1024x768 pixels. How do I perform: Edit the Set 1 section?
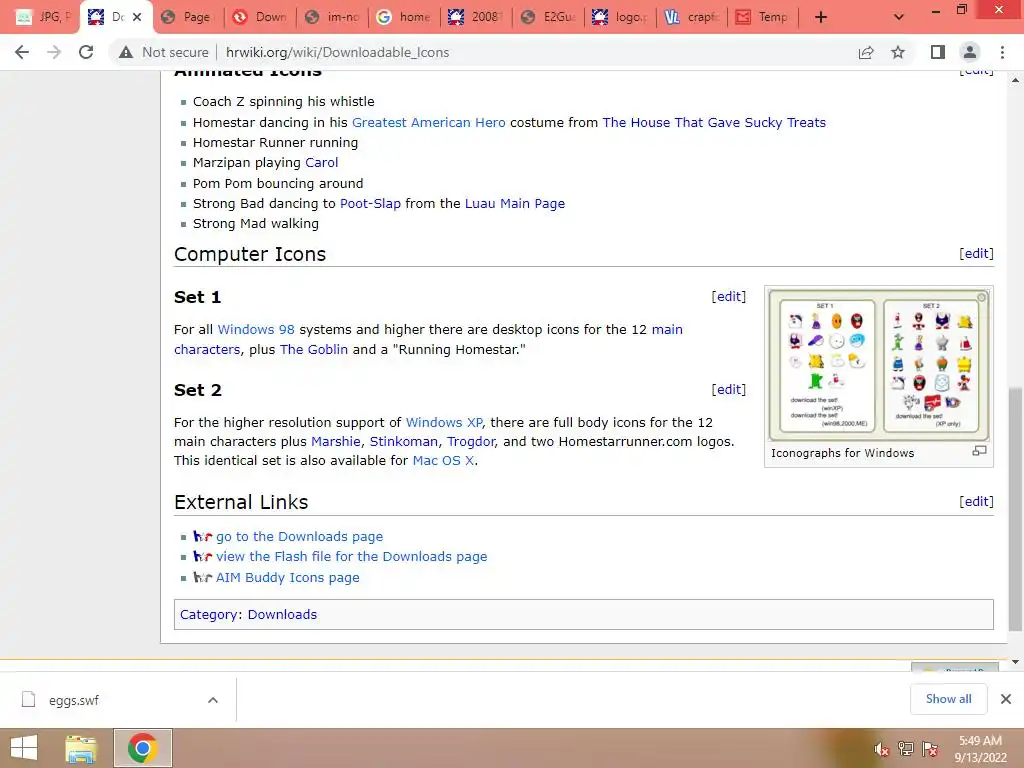pyautogui.click(x=729, y=296)
